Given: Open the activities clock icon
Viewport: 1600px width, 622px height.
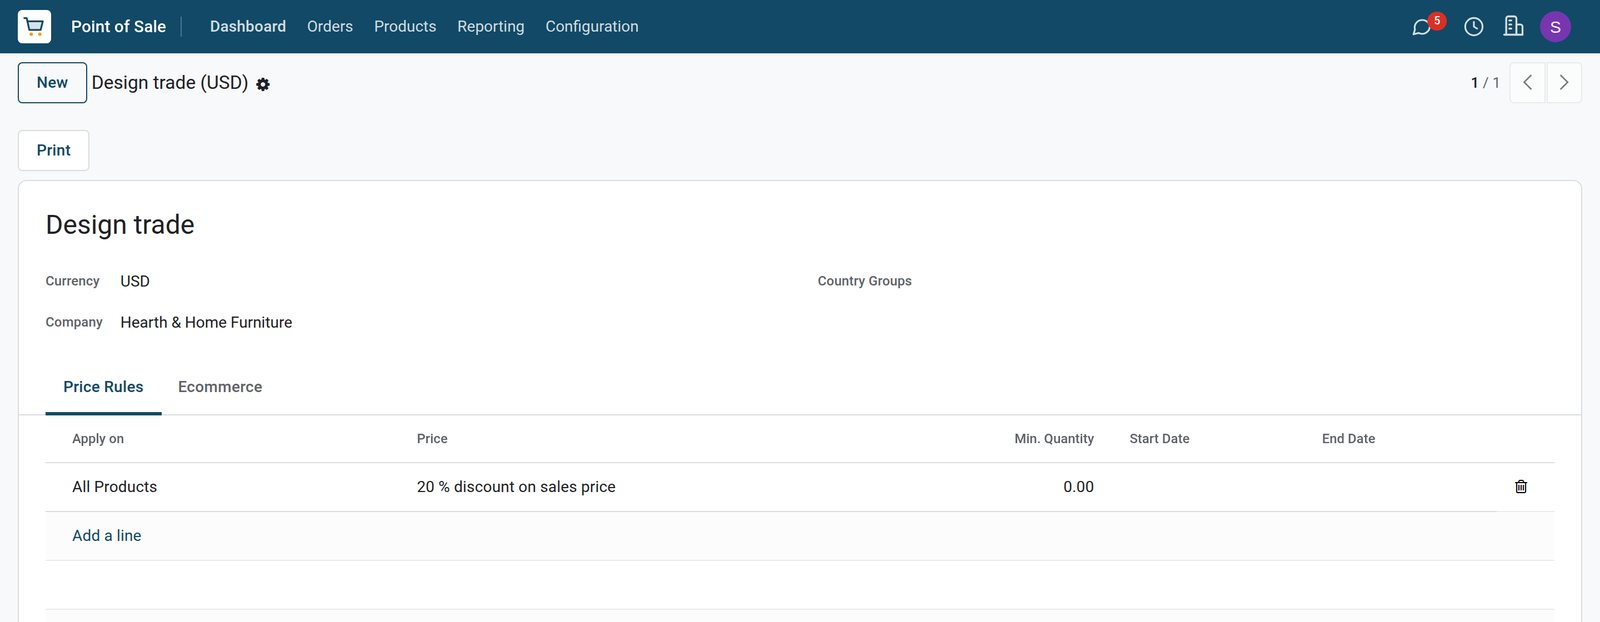Looking at the screenshot, I should click(1473, 27).
